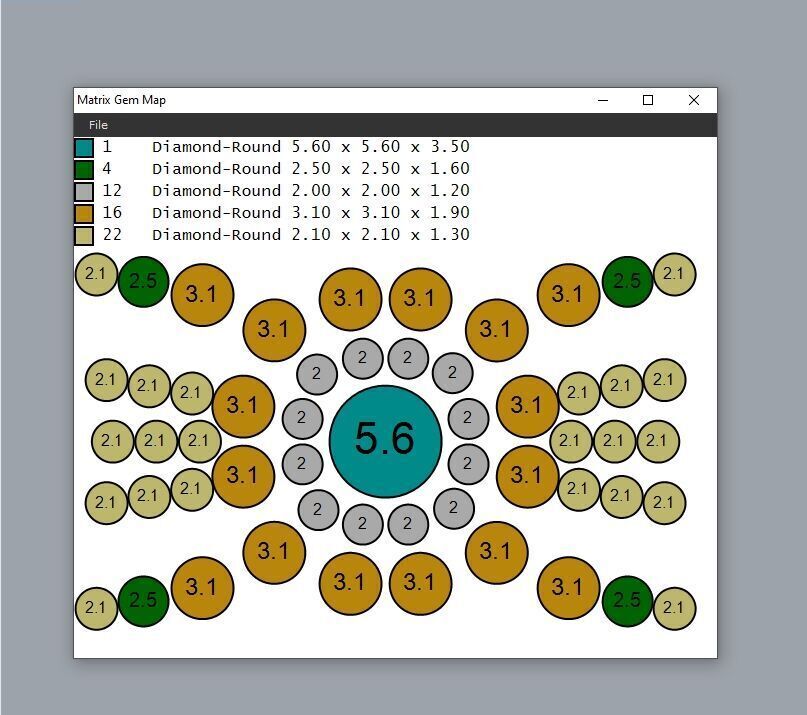
Task: Select the green 2.5 gem at bottom right
Action: (x=627, y=601)
